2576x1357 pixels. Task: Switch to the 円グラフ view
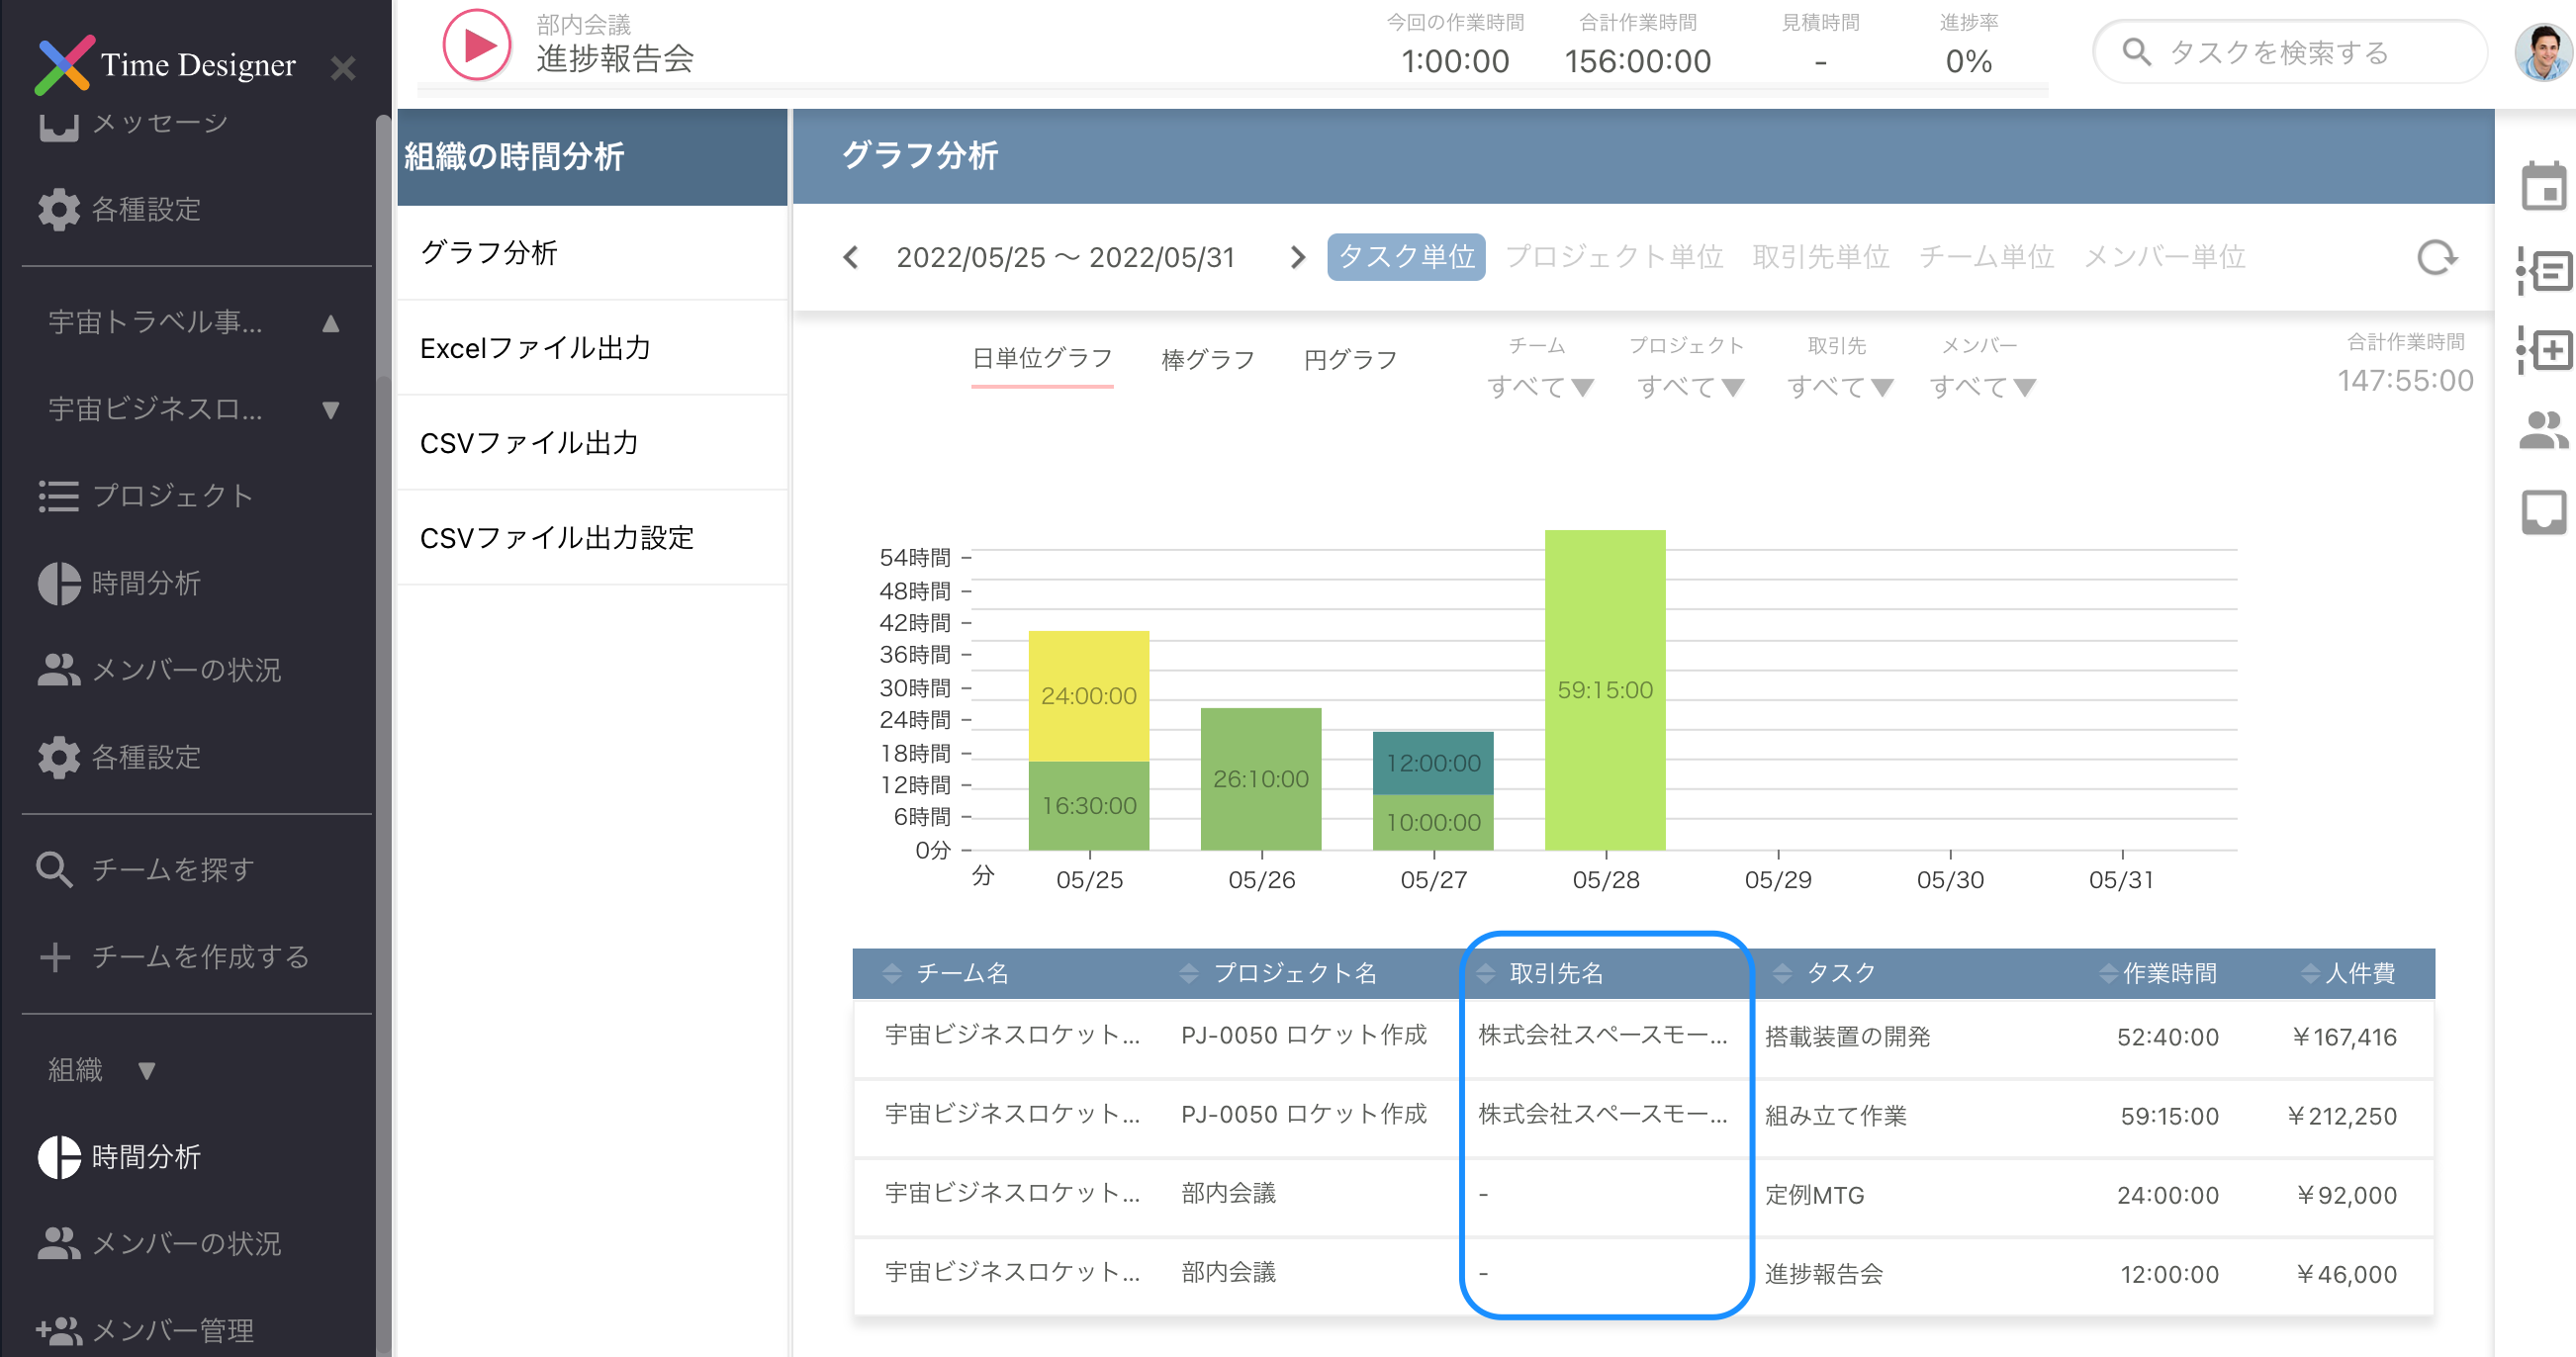1352,359
